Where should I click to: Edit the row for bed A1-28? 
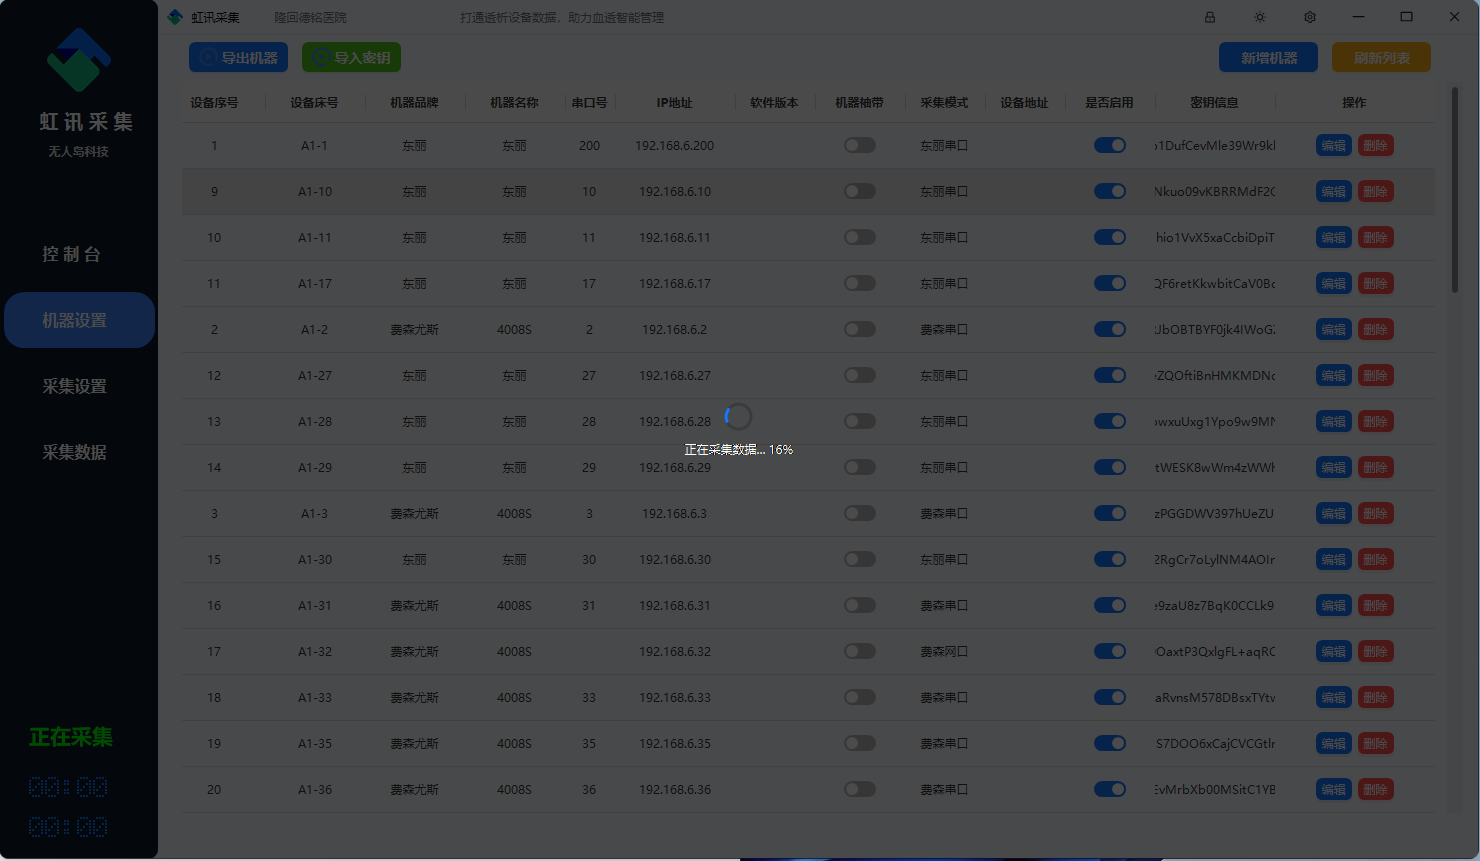click(x=1334, y=421)
